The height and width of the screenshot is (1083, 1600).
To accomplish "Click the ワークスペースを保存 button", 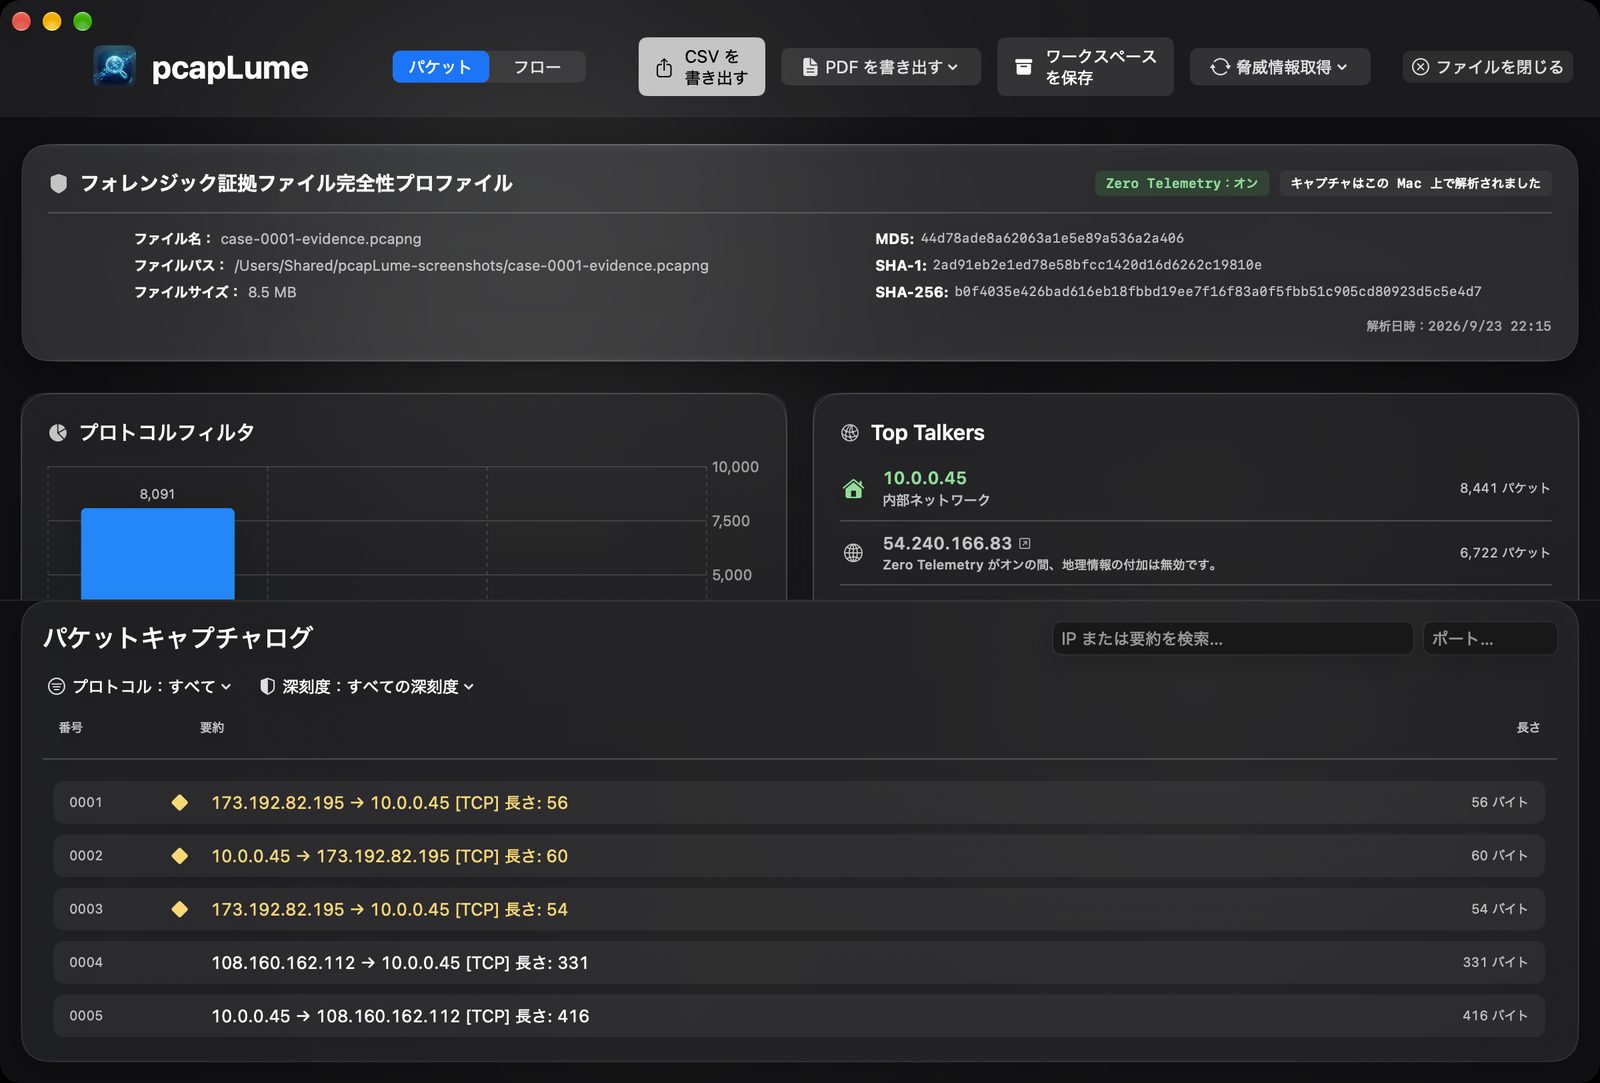I will [x=1085, y=67].
